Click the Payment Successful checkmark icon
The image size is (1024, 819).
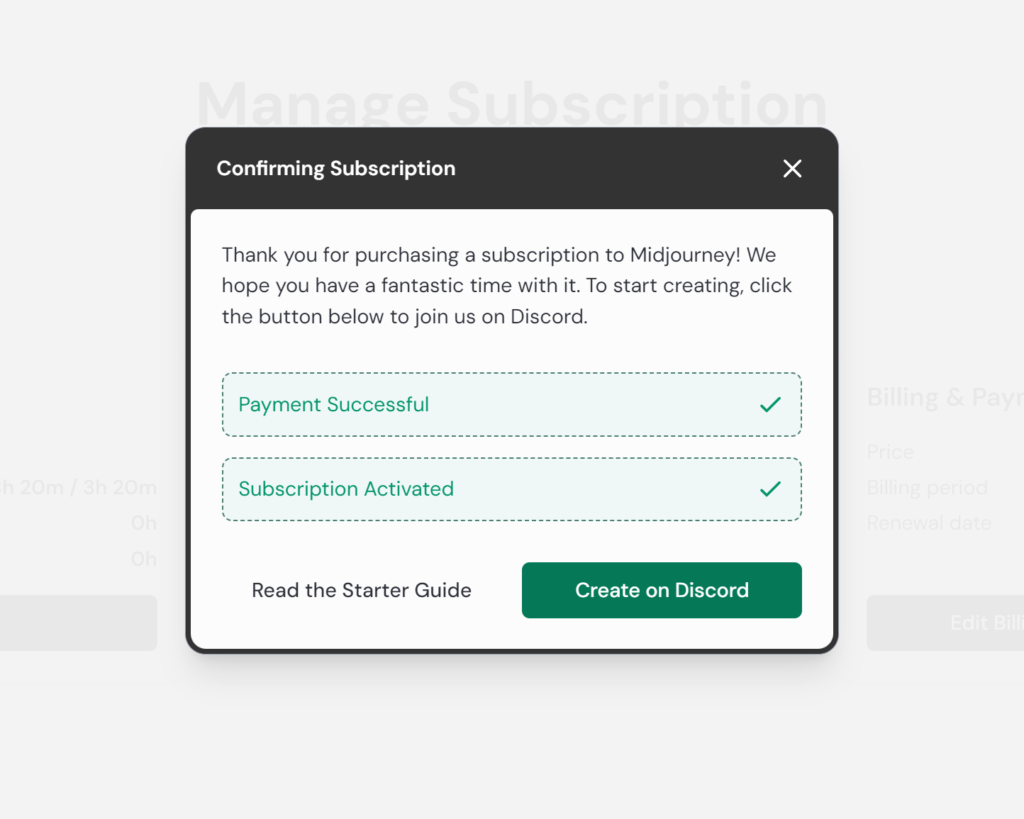point(771,404)
